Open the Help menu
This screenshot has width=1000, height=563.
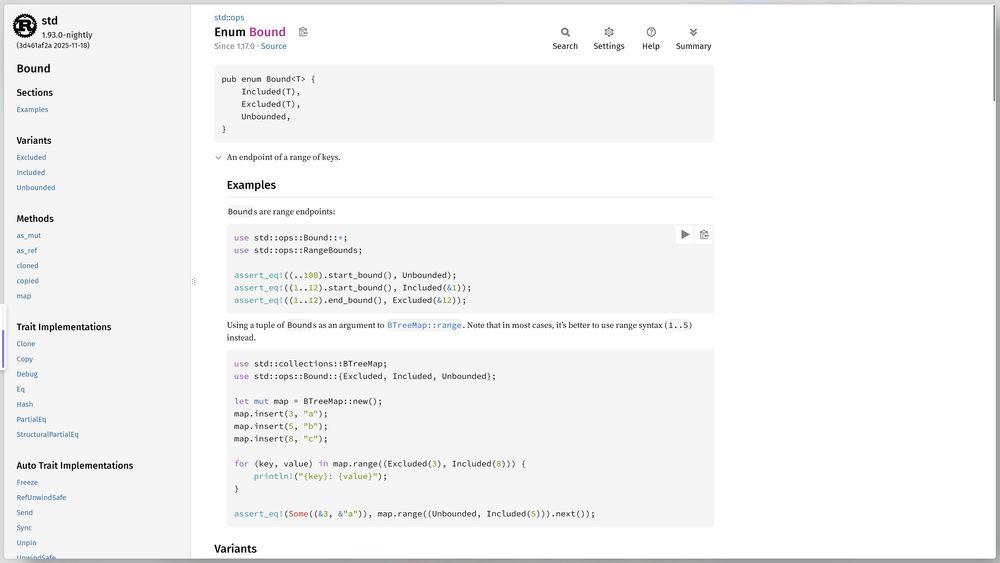tap(651, 39)
